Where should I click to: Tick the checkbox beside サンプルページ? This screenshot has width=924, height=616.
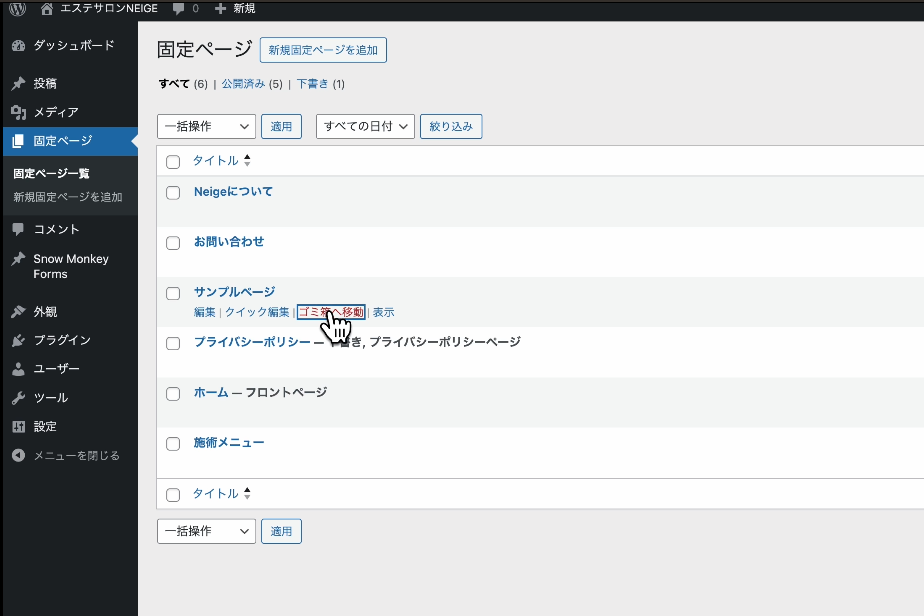click(x=173, y=293)
